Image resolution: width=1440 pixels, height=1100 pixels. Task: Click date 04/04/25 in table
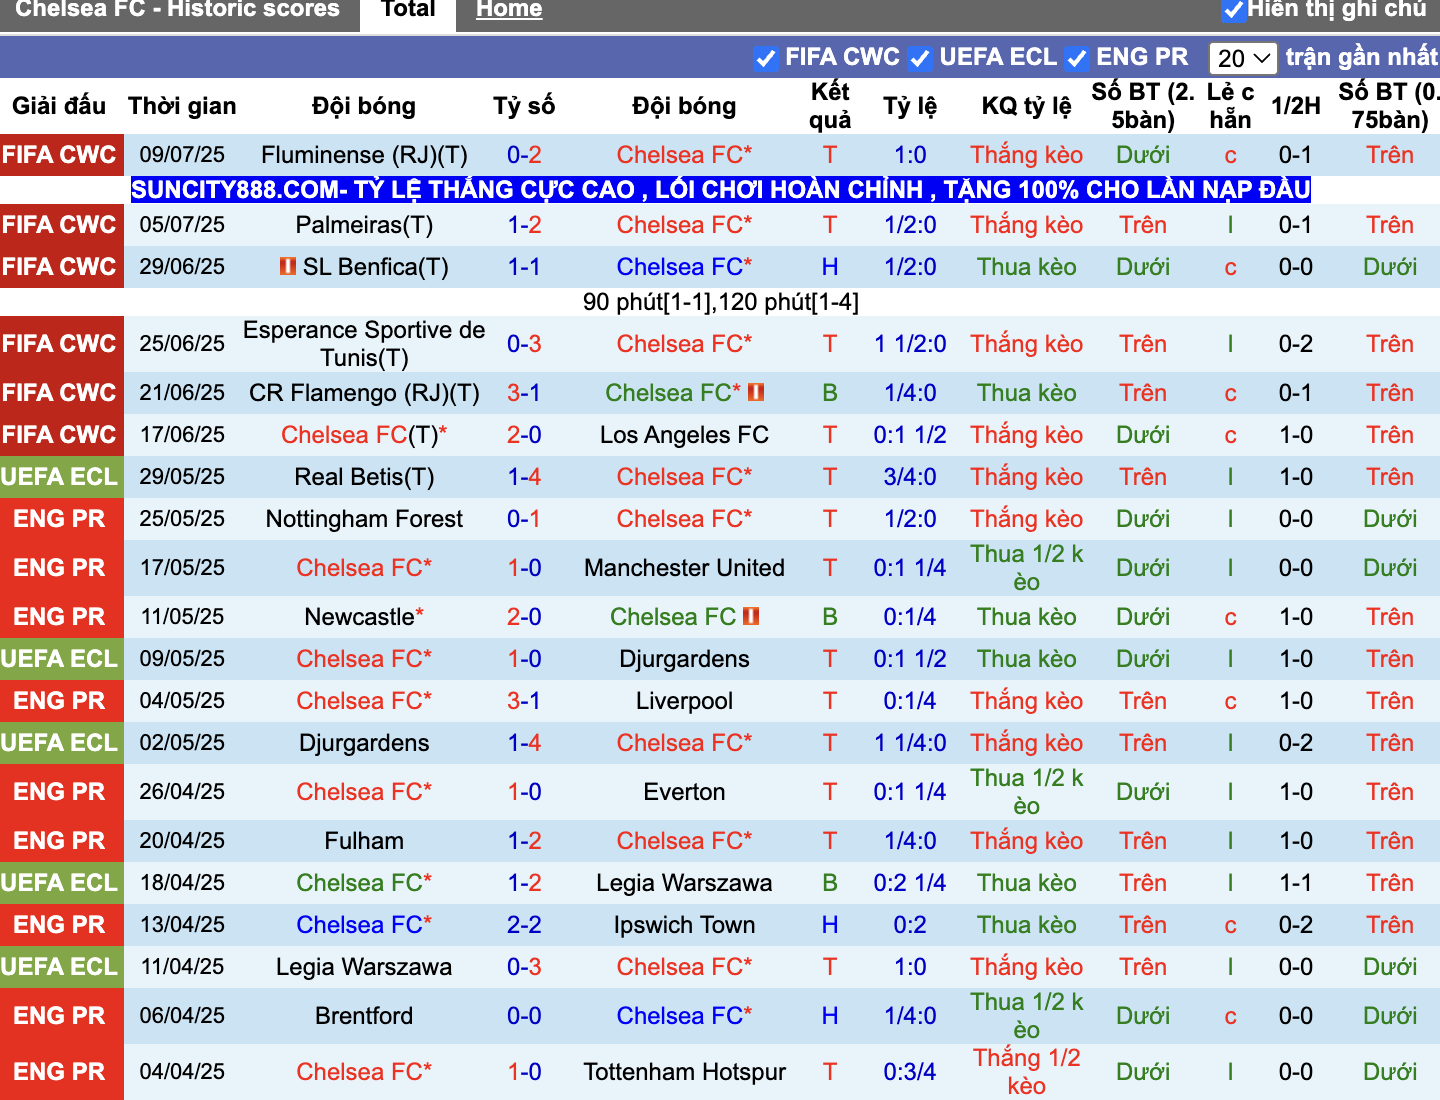coord(182,1072)
